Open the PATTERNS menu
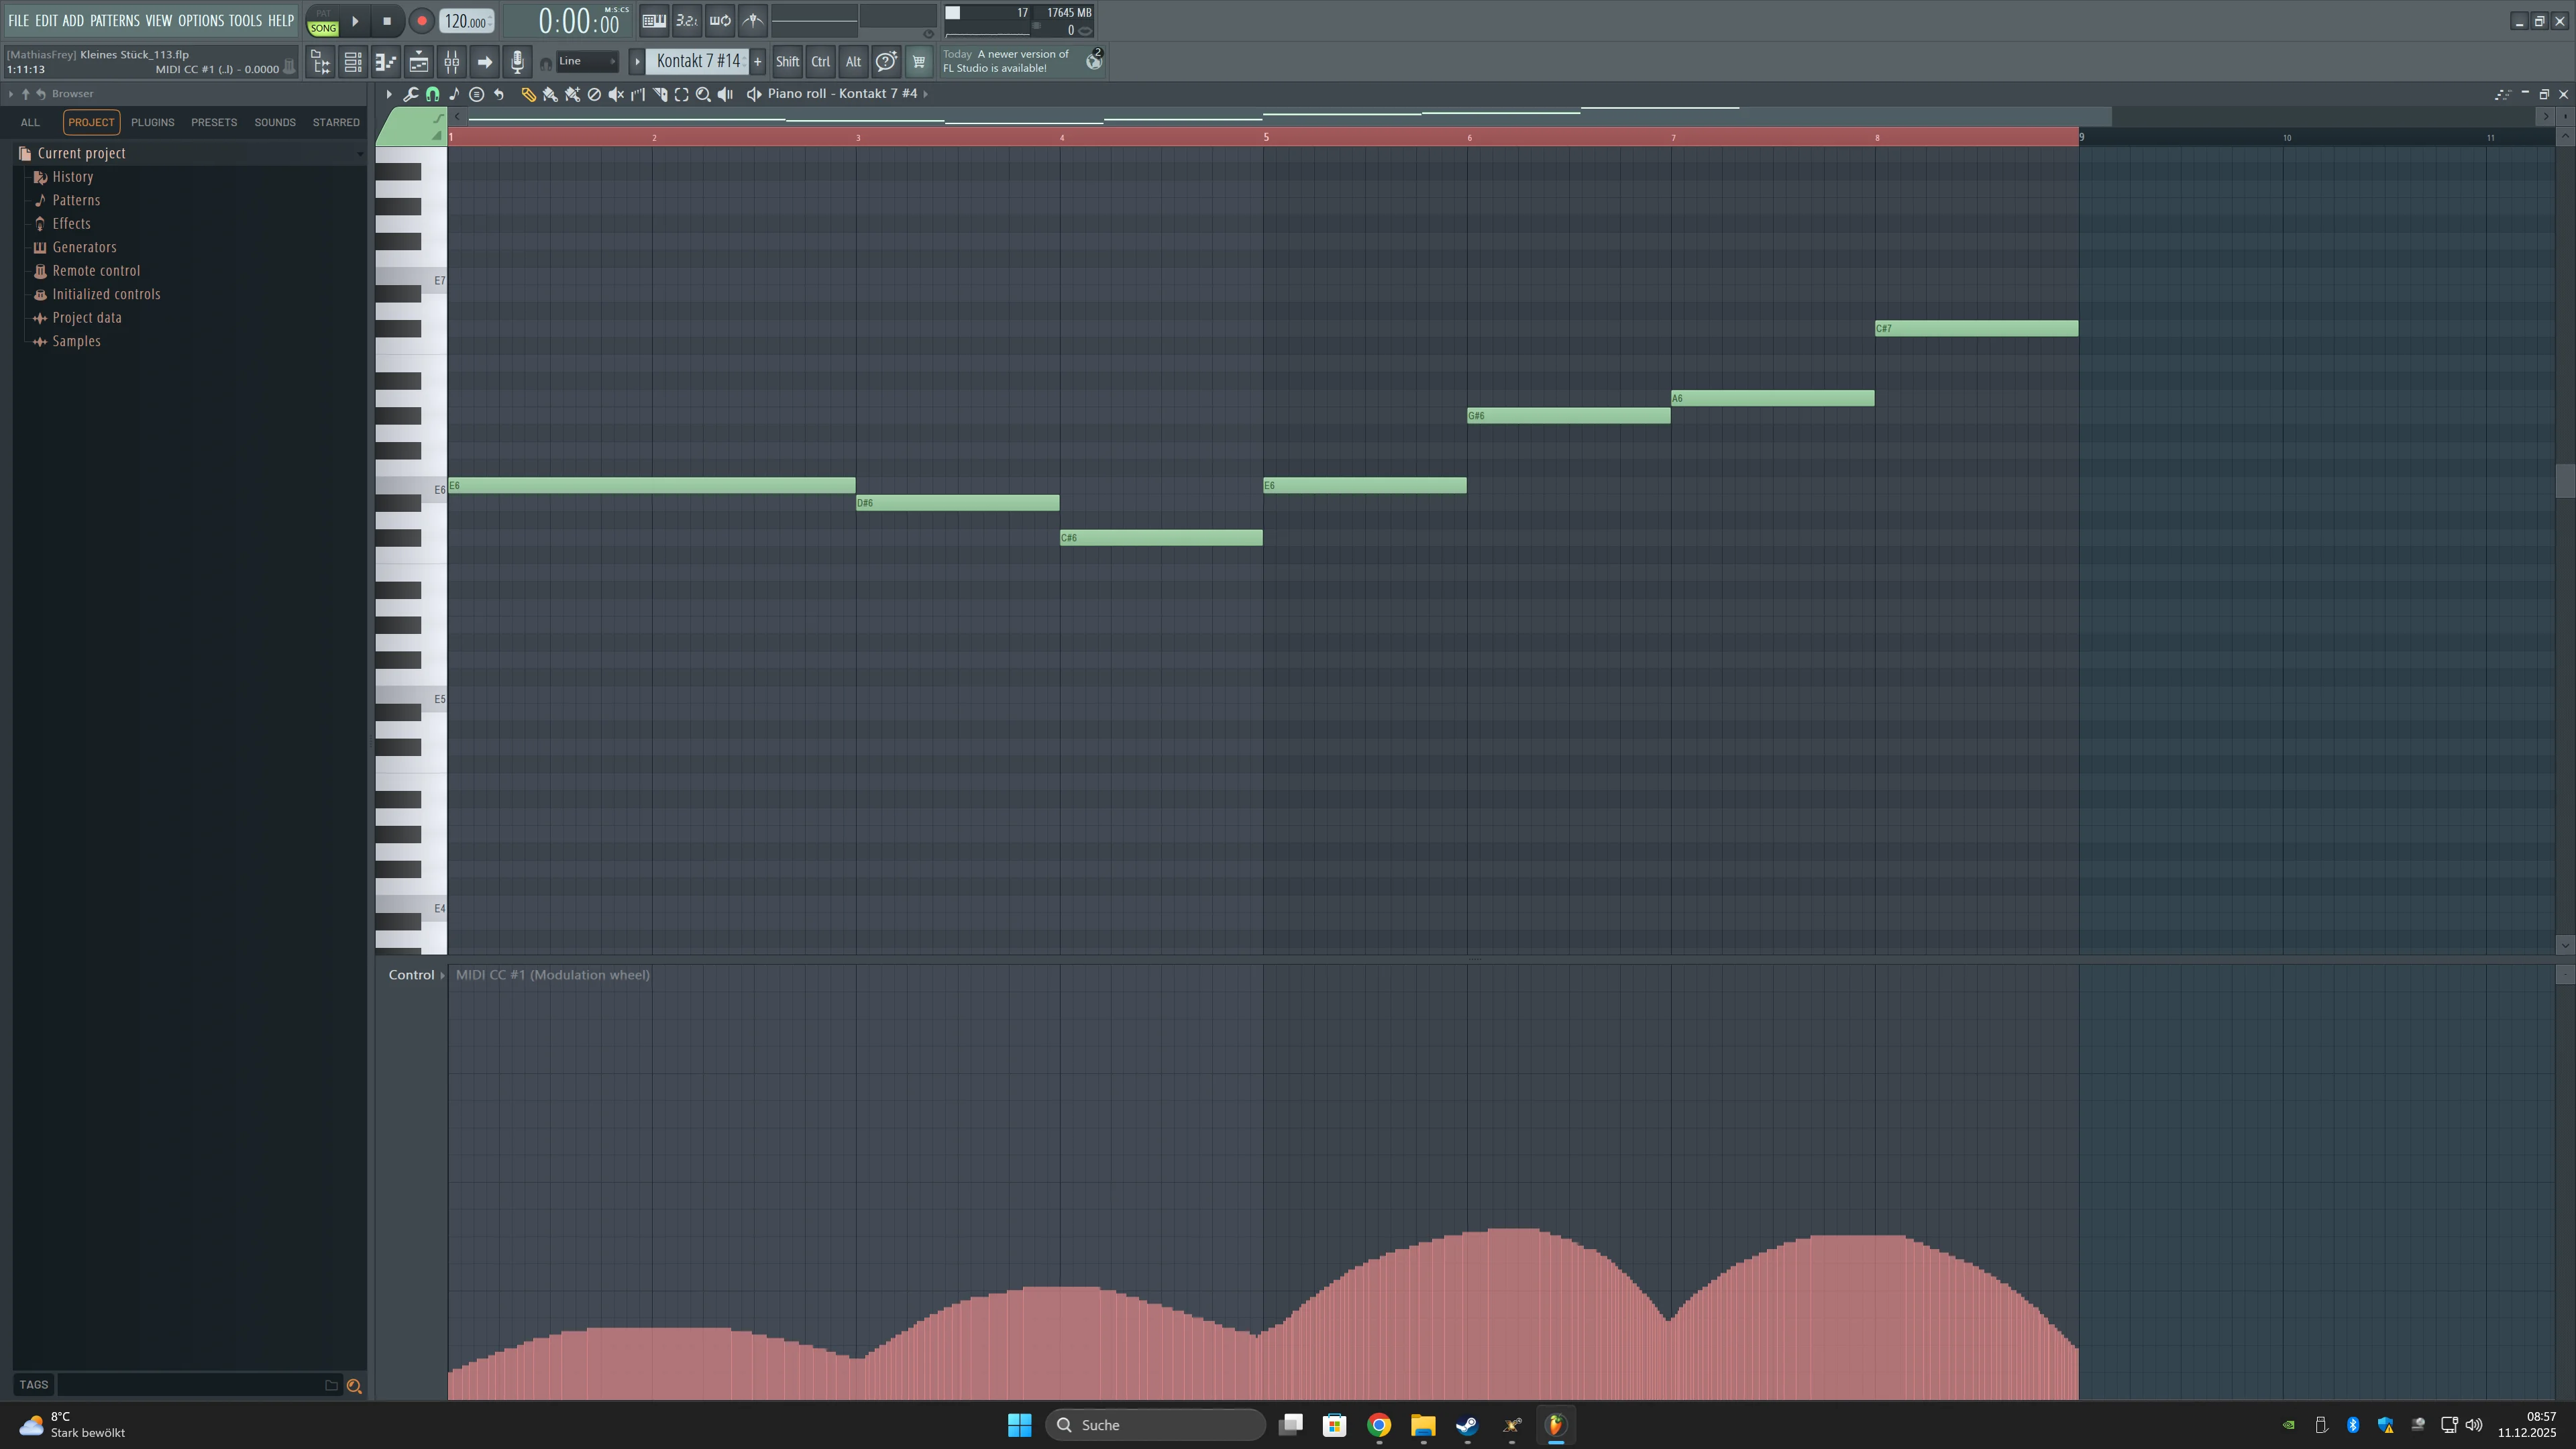The width and height of the screenshot is (2576, 1449). click(x=114, y=20)
